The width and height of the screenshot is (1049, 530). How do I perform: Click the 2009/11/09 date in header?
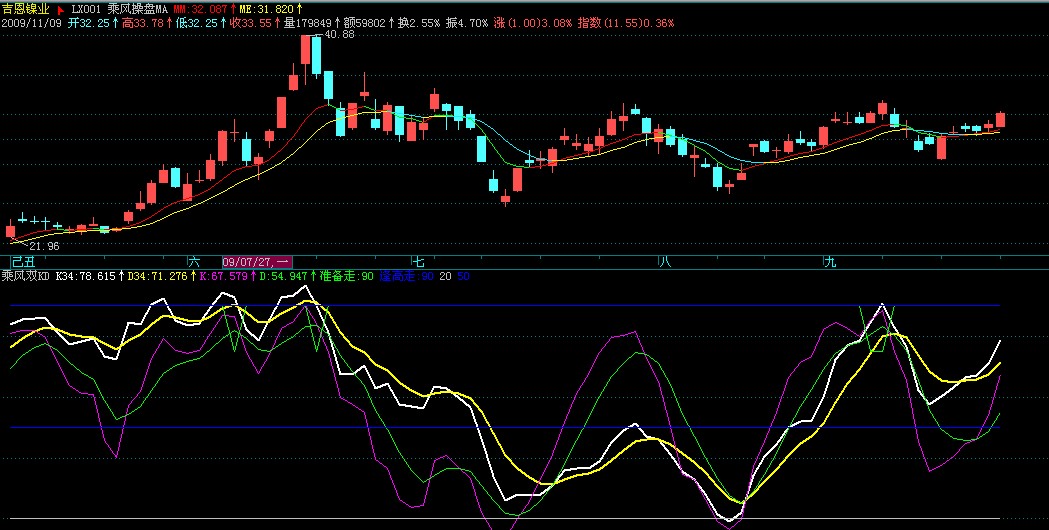31,22
